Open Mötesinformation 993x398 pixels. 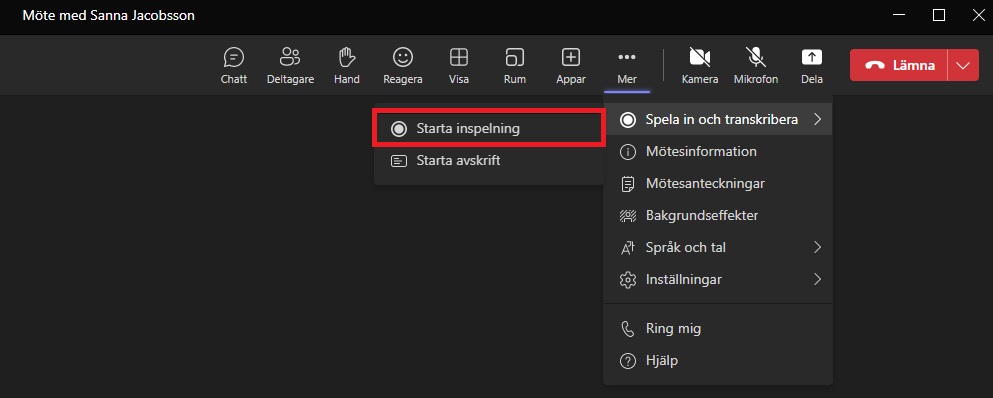718,152
